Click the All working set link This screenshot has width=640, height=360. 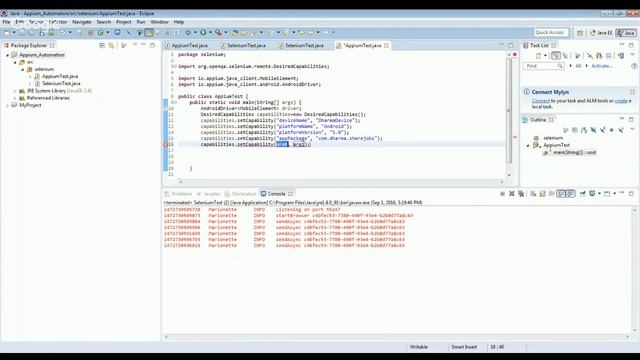(x=578, y=66)
